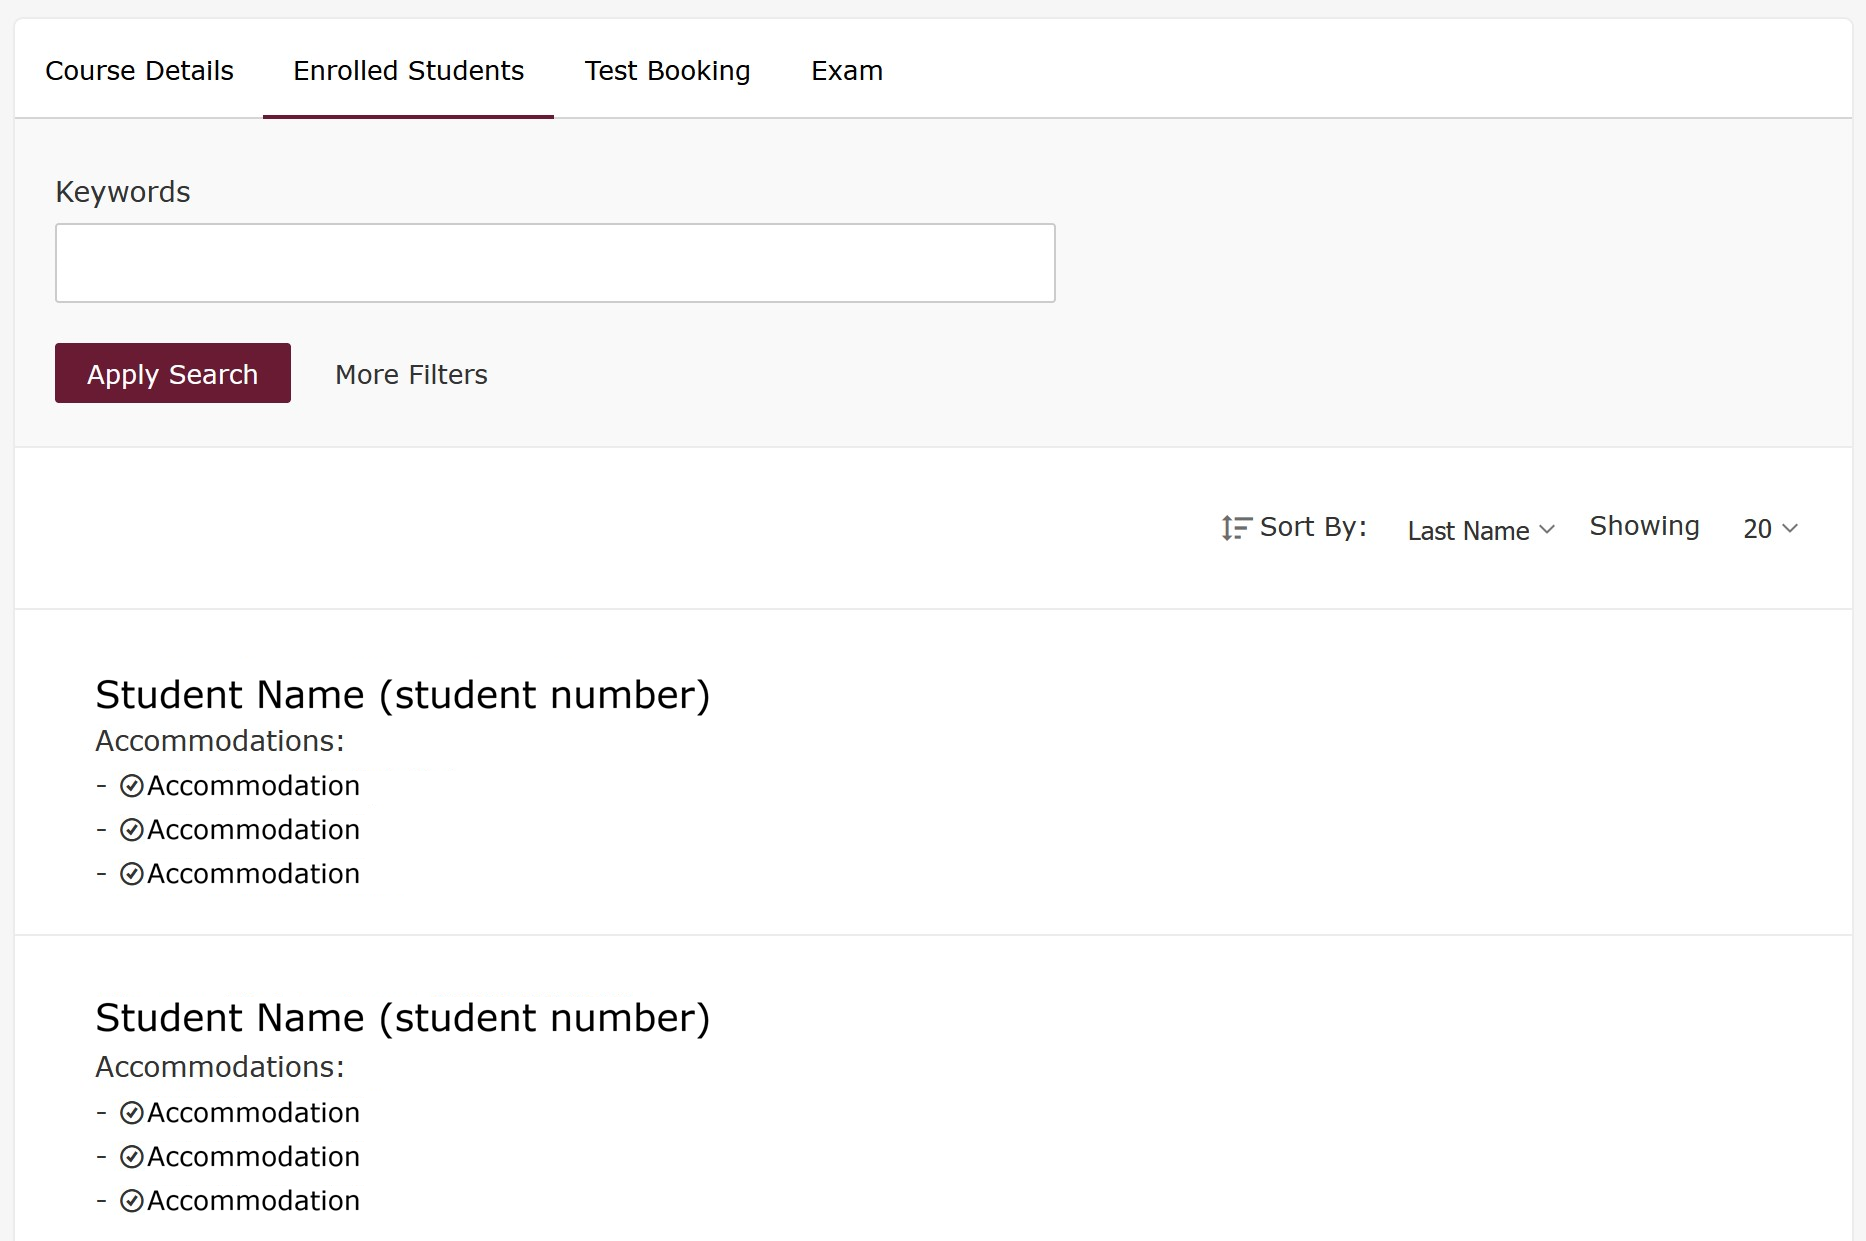Click the checkmark beside the second Accommodation entry
Viewport: 1866px width, 1241px height.
(133, 829)
